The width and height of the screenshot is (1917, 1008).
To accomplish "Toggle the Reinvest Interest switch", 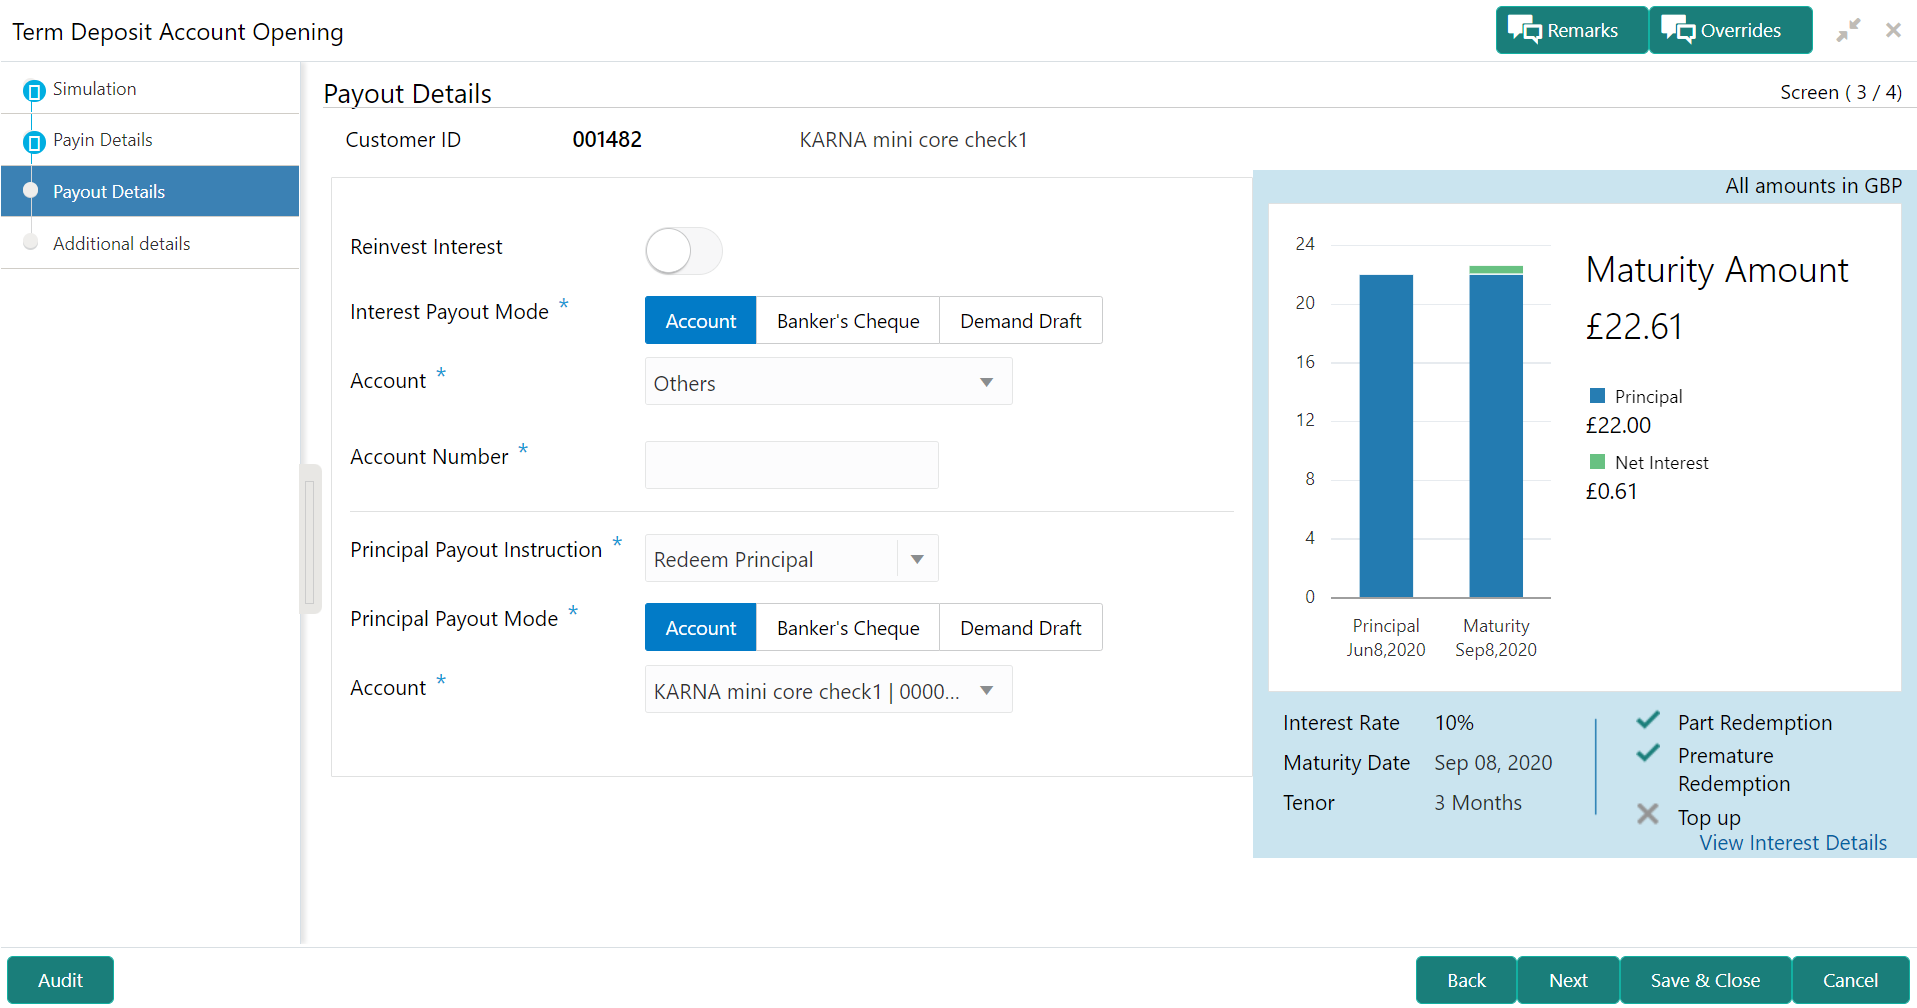I will (x=683, y=250).
